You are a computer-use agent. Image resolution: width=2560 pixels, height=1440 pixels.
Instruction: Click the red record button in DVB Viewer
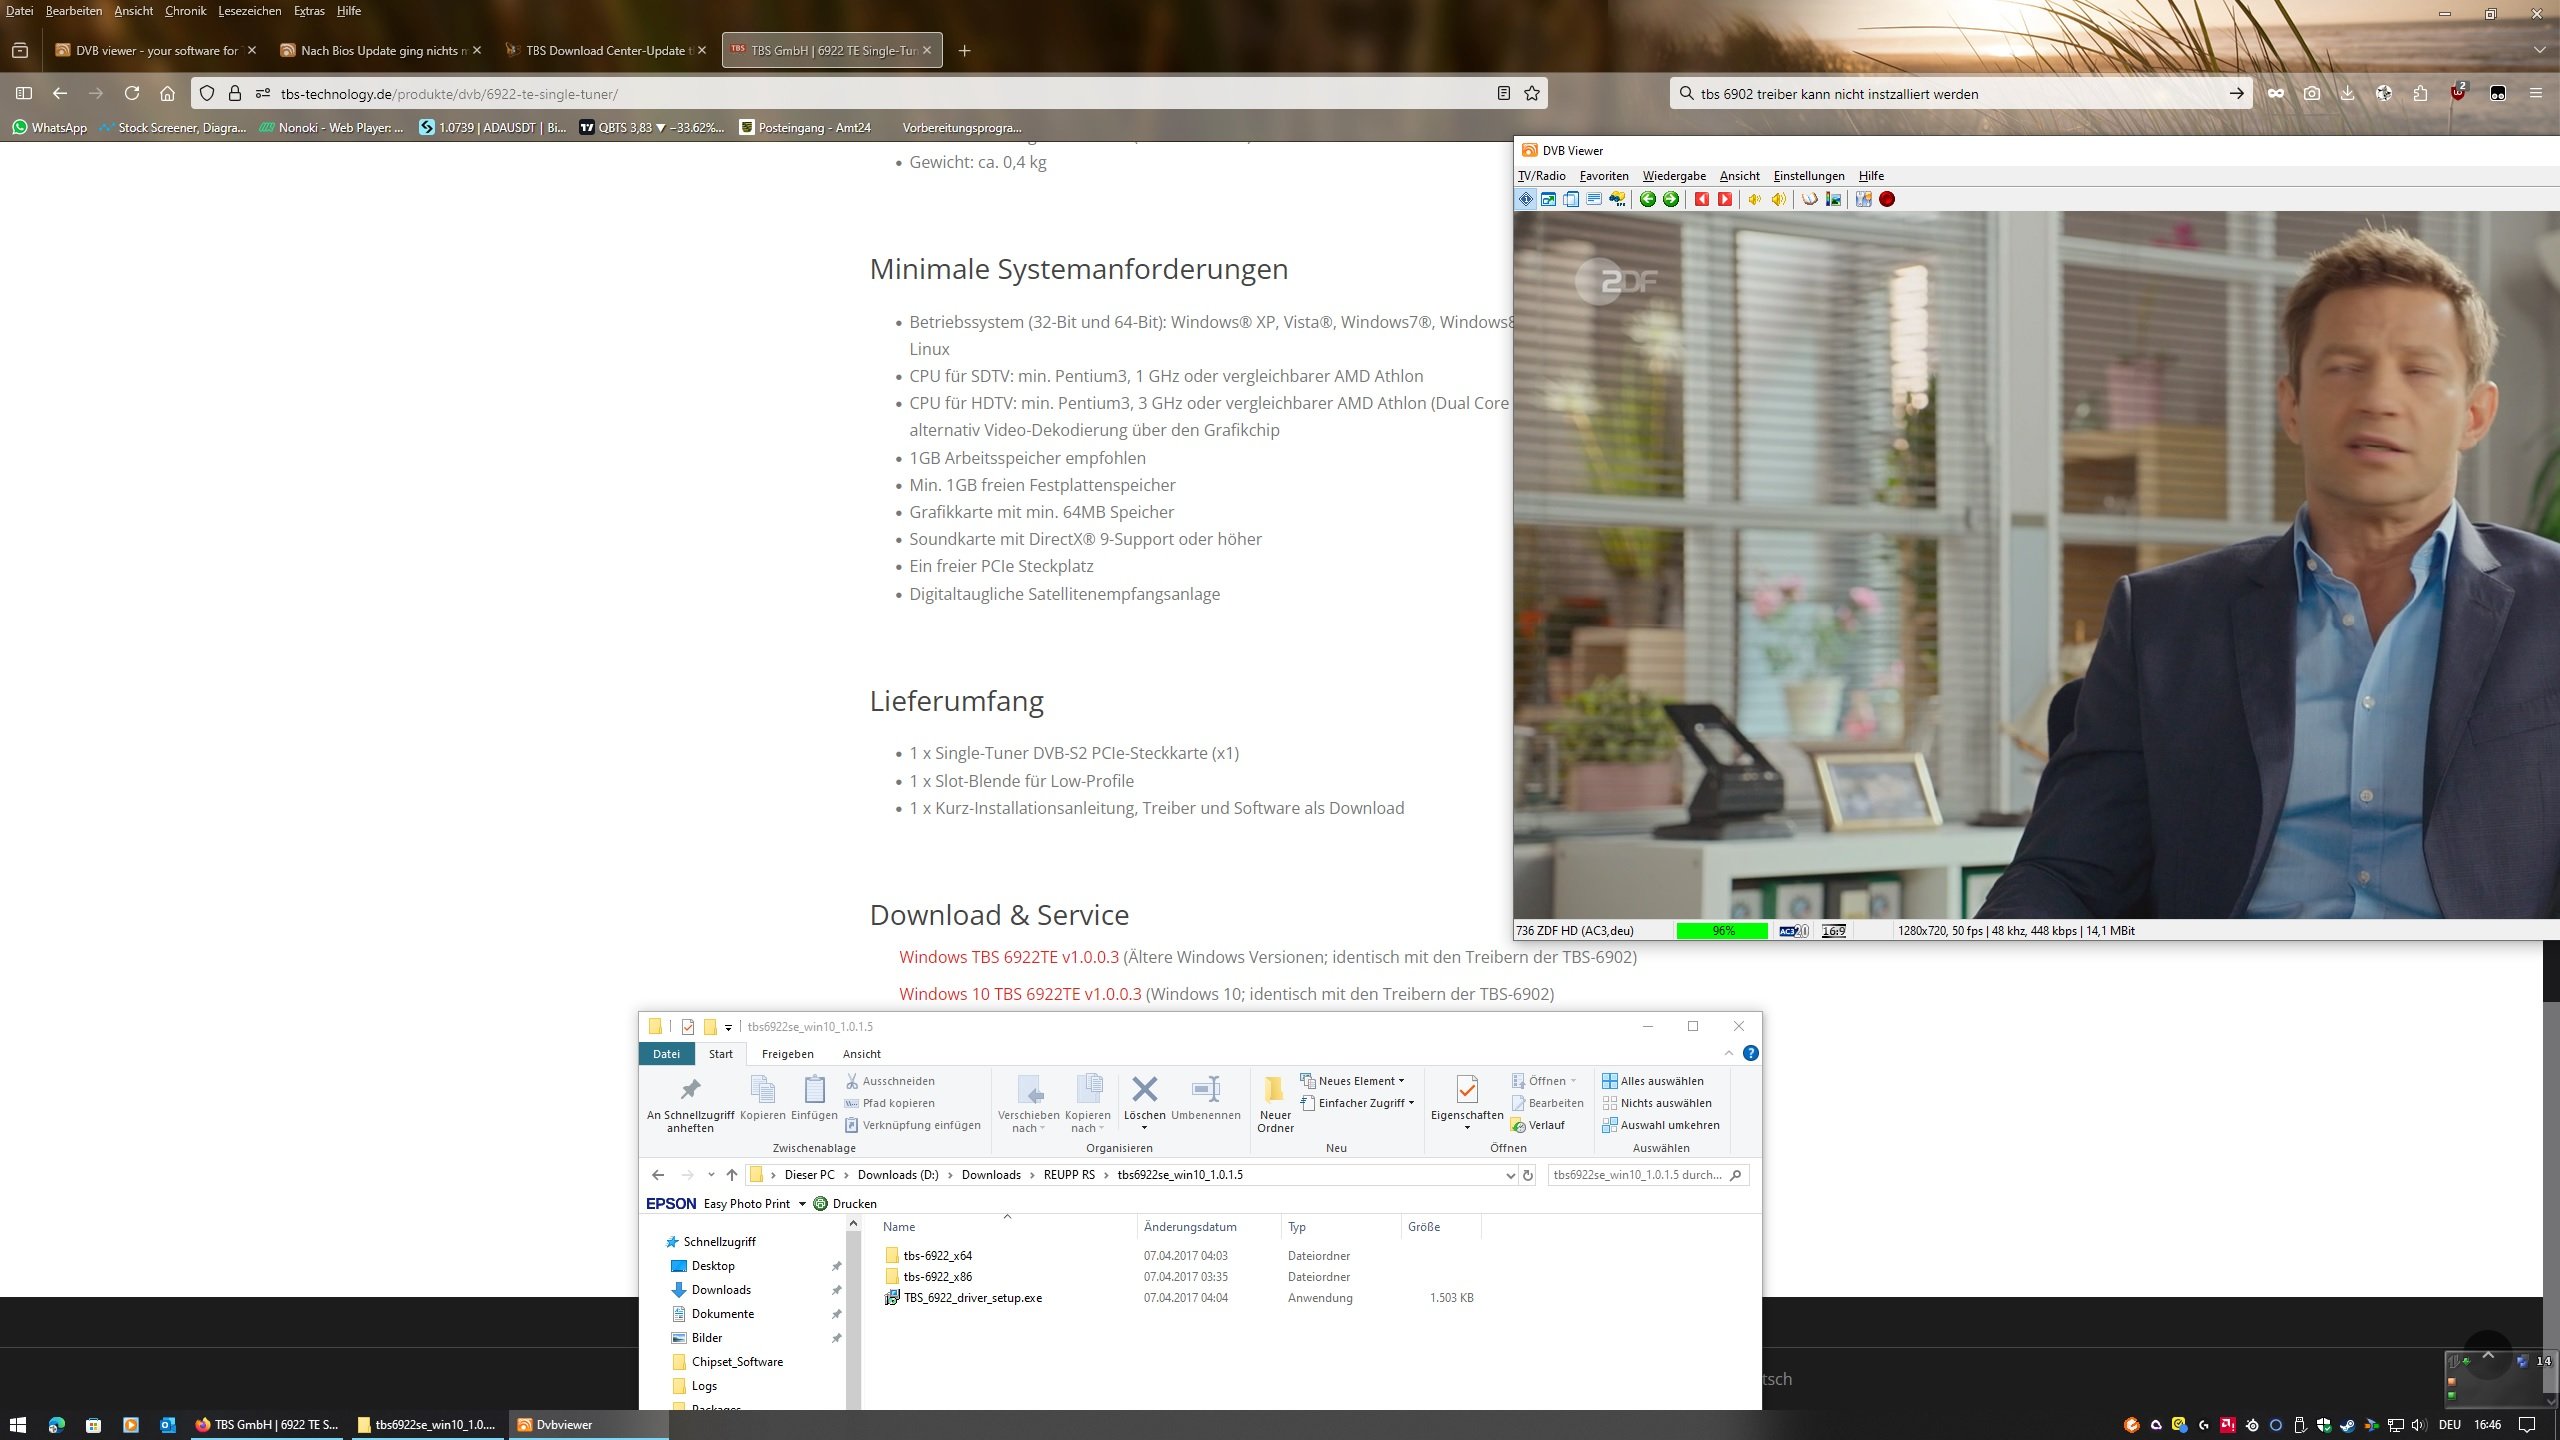pos(1887,199)
